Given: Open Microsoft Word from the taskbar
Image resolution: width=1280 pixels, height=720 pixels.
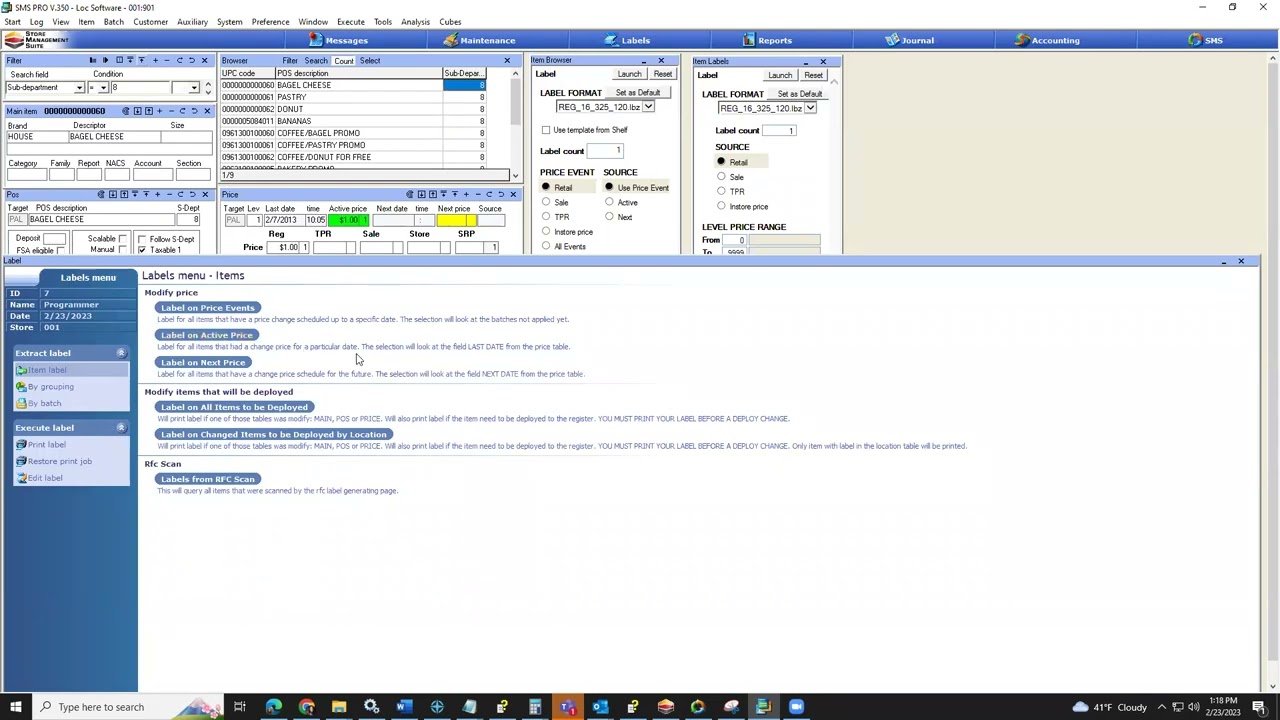Looking at the screenshot, I should tap(404, 707).
